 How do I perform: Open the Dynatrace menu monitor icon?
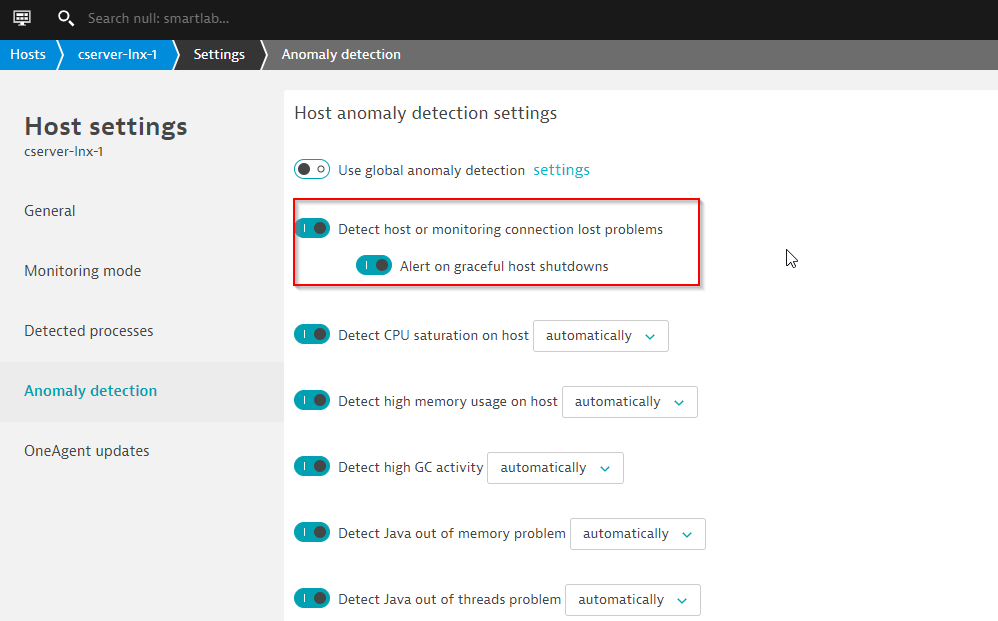point(22,18)
